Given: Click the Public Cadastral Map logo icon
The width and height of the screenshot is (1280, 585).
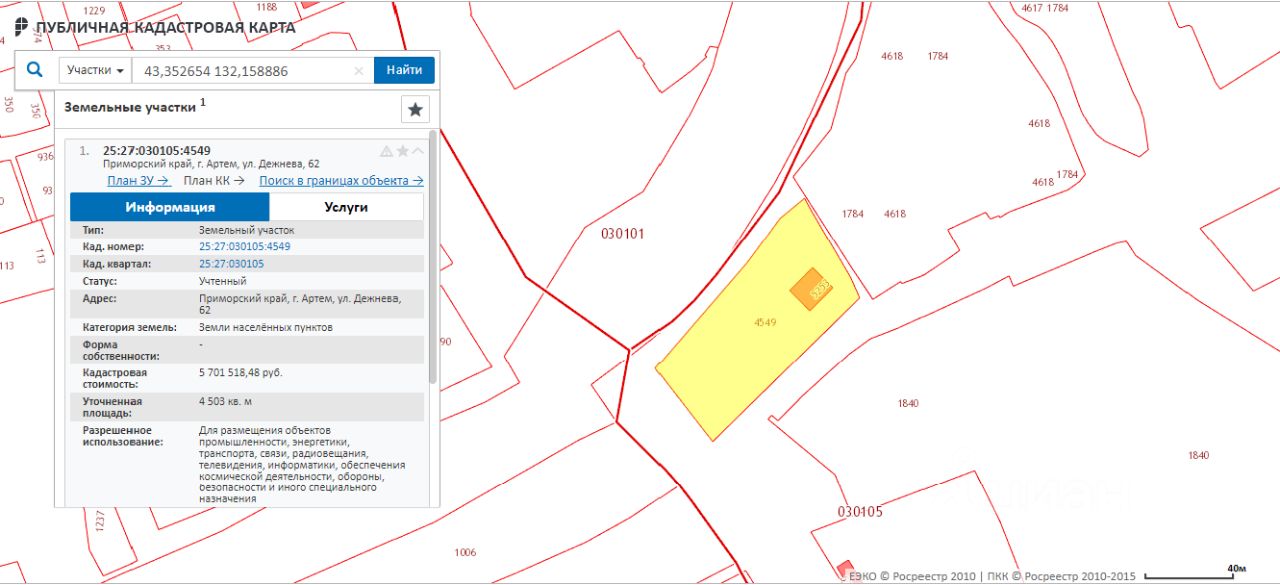Looking at the screenshot, I should point(21,27).
